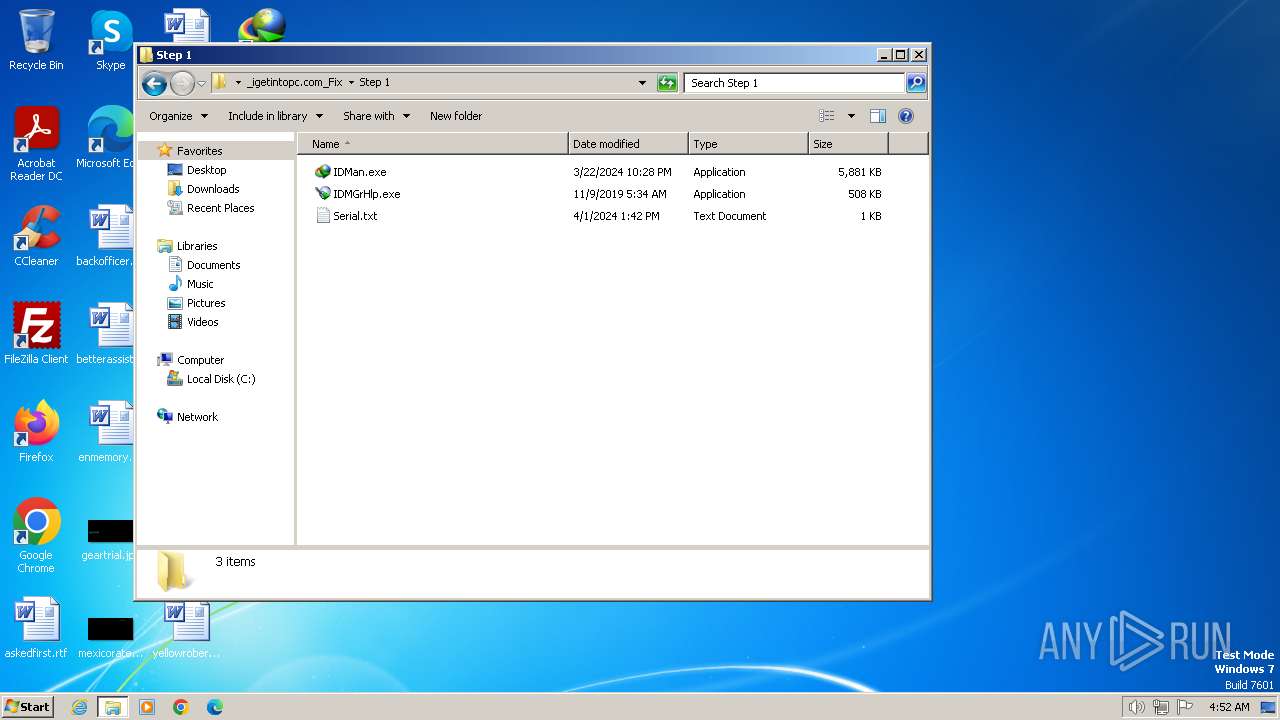Select the askedfirst.rtf desktop file

(36, 628)
